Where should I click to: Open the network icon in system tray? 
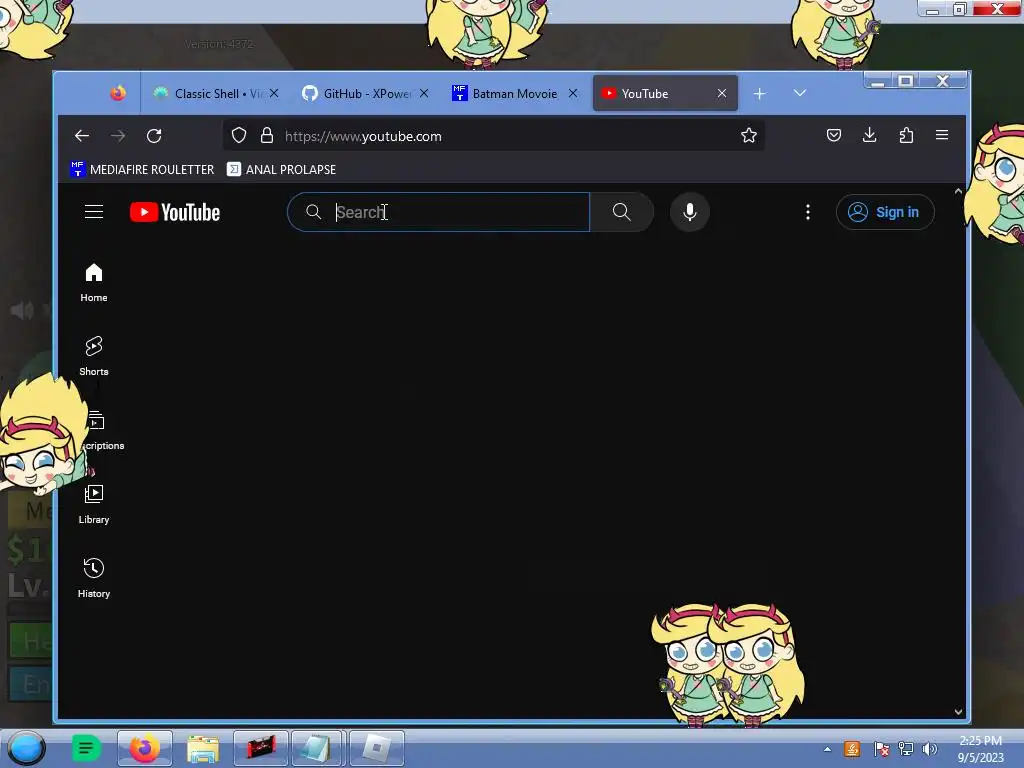(906, 749)
